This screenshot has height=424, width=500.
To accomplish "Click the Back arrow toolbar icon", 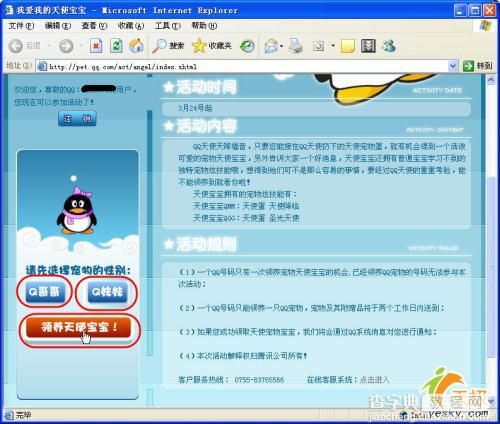I will [15, 46].
